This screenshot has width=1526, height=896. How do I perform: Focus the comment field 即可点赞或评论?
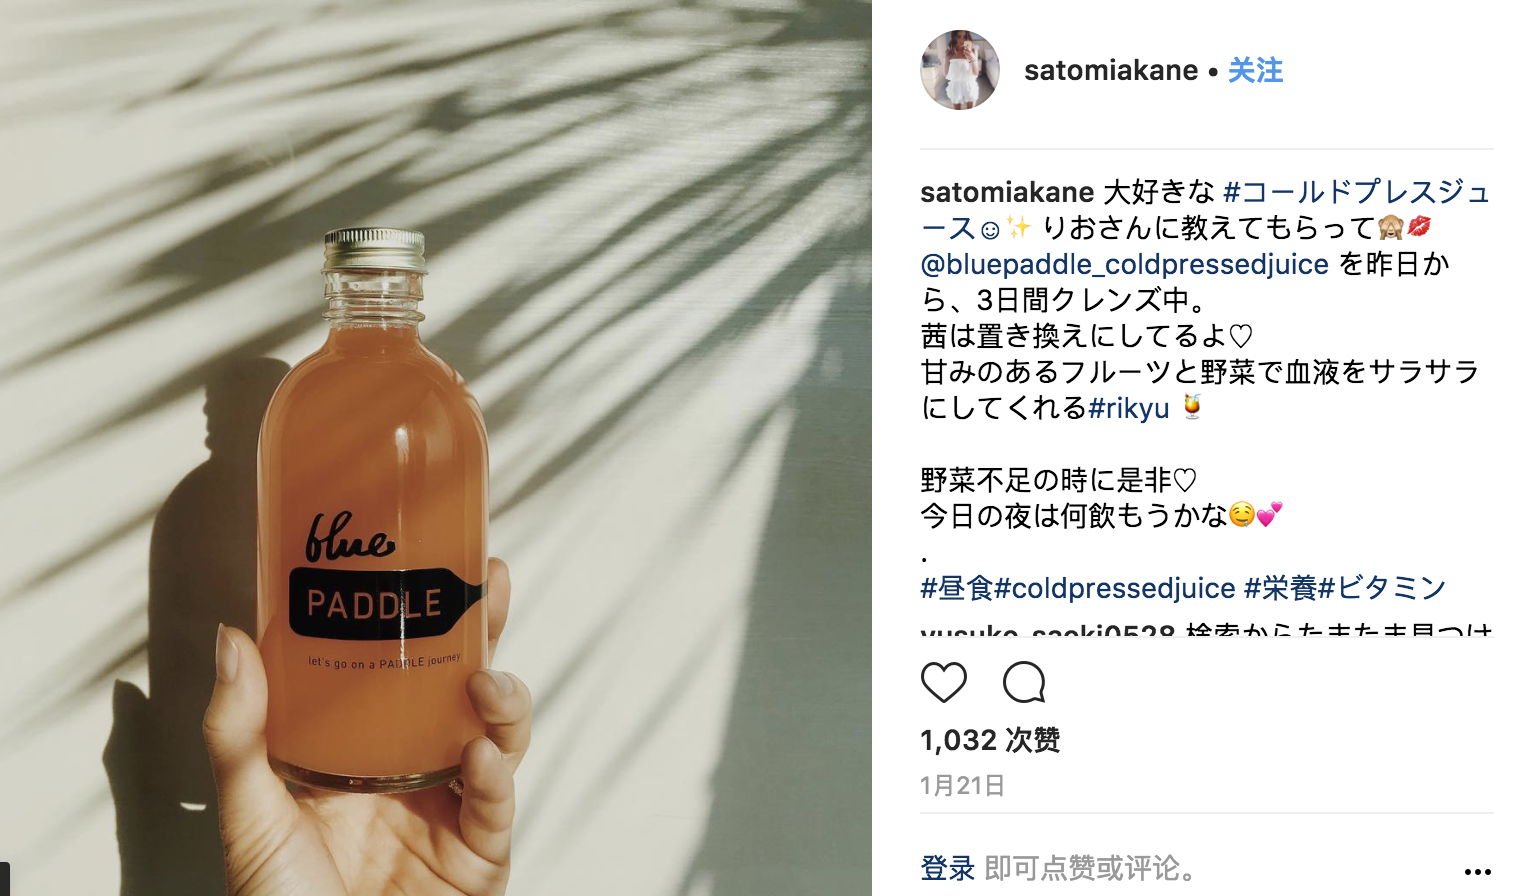point(1090,868)
